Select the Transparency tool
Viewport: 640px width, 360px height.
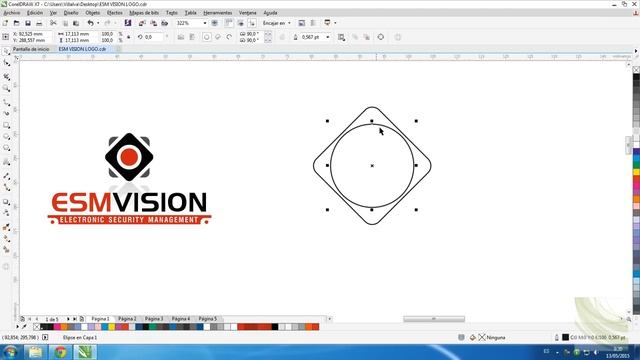pyautogui.click(x=6, y=213)
